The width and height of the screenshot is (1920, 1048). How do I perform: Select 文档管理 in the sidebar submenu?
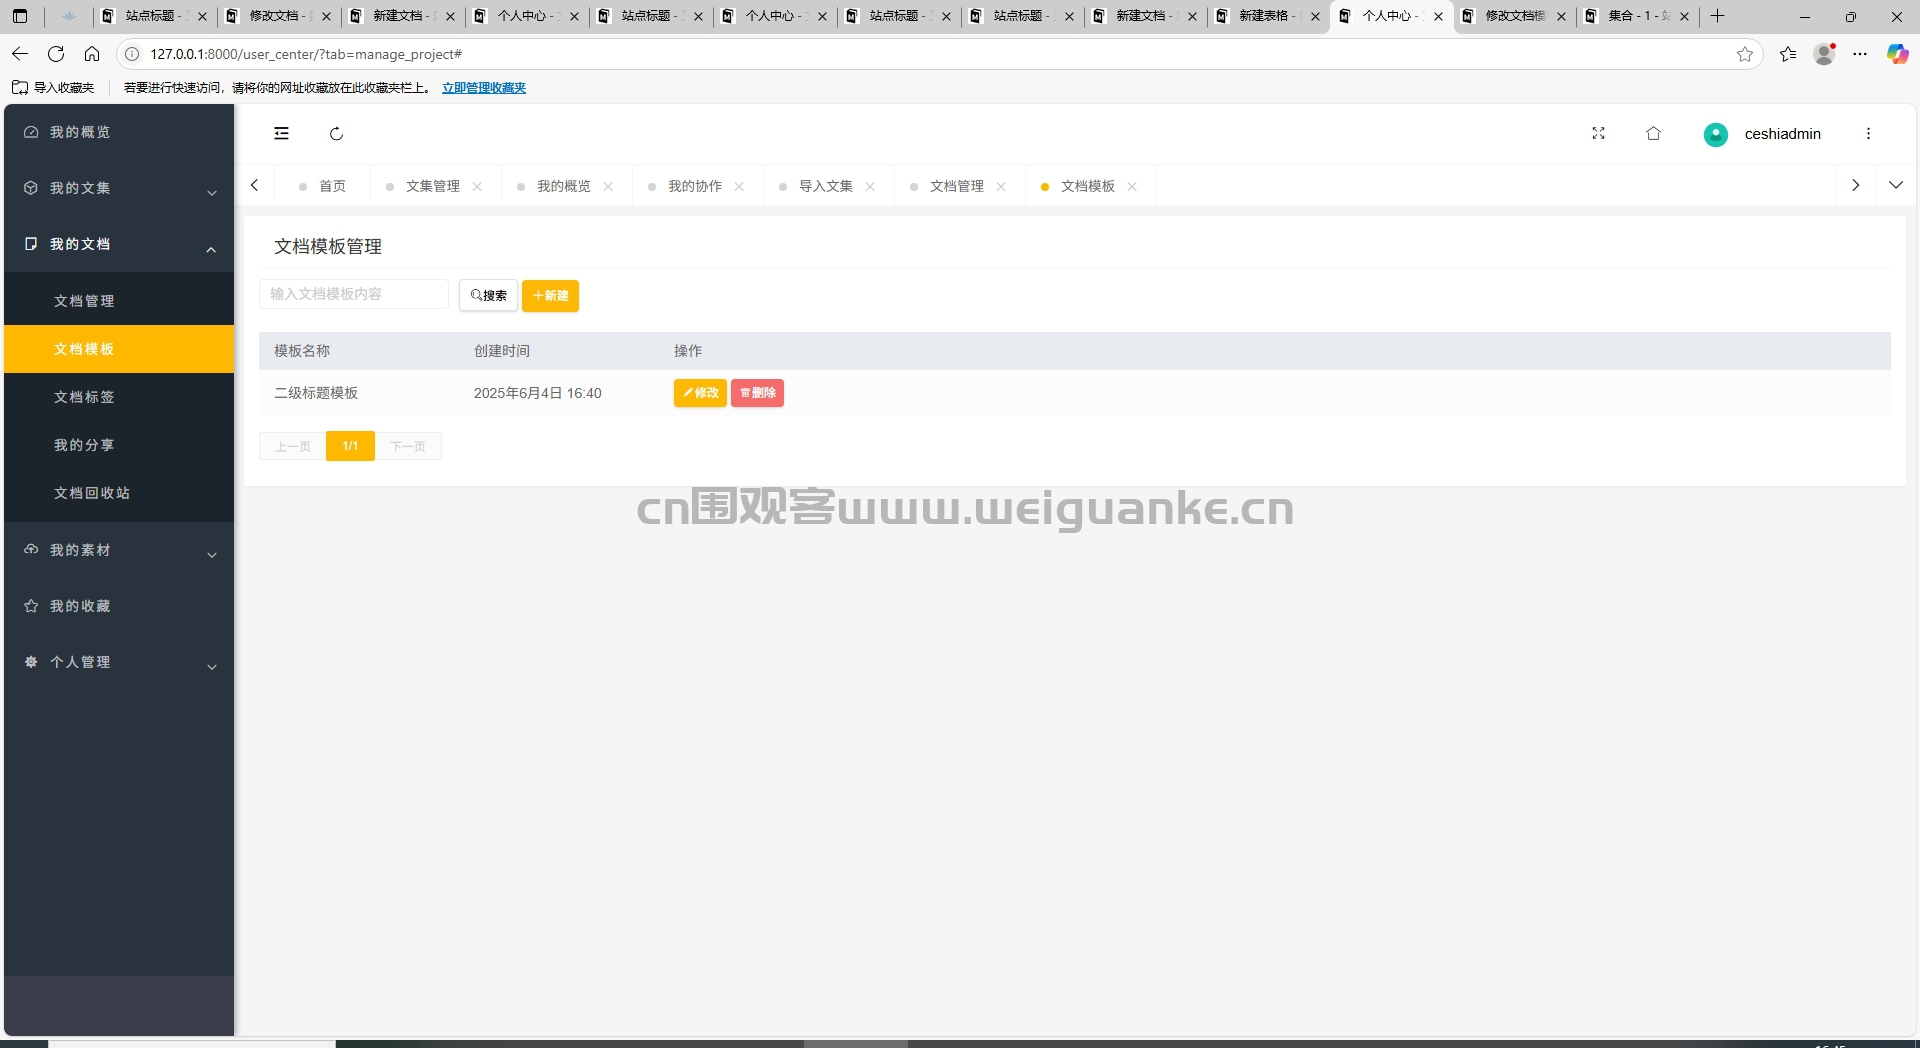[x=119, y=301]
